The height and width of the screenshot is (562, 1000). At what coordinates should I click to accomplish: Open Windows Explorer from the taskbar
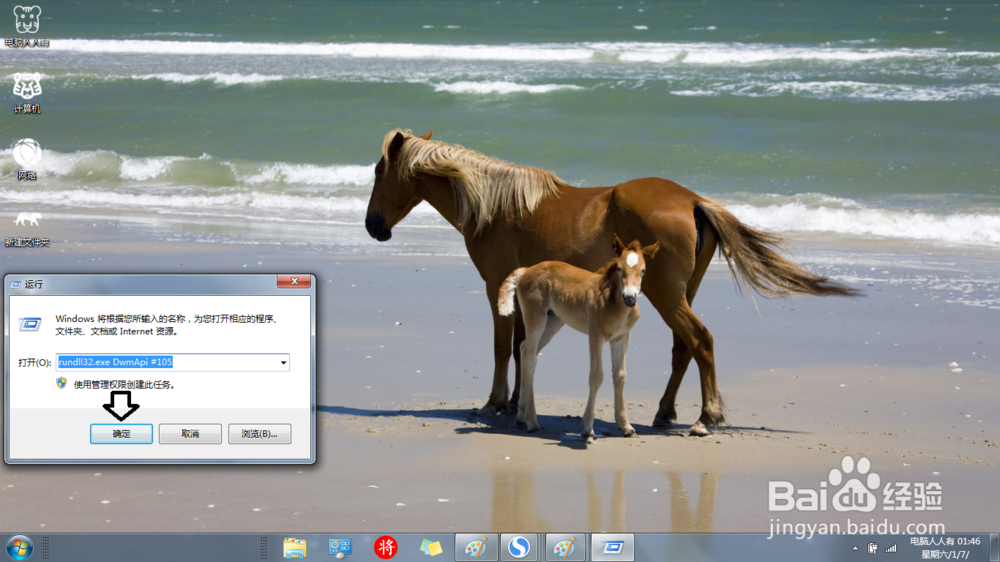(295, 548)
